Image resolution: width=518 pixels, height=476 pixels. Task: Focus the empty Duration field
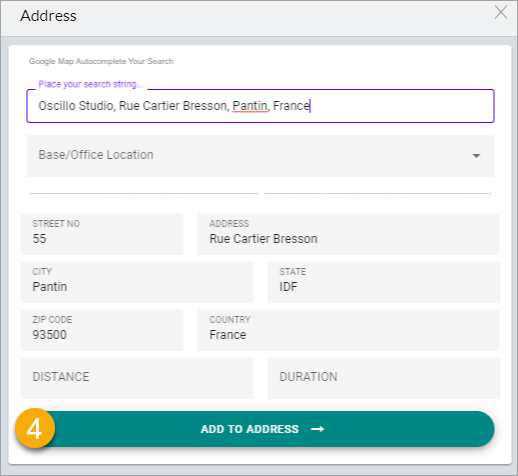[384, 378]
